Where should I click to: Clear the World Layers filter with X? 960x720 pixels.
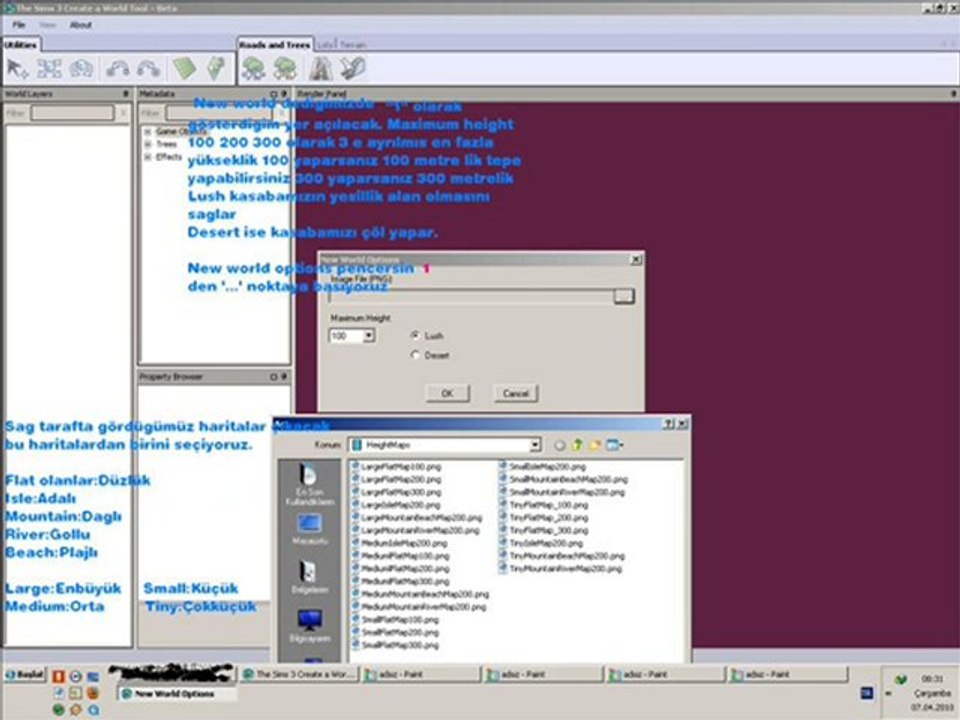(x=123, y=113)
